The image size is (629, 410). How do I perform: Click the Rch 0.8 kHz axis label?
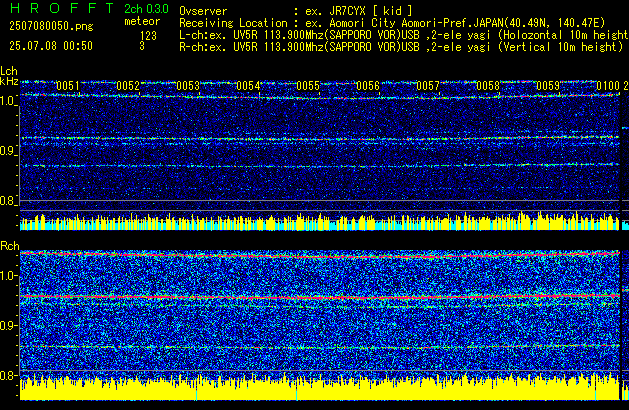(7, 375)
